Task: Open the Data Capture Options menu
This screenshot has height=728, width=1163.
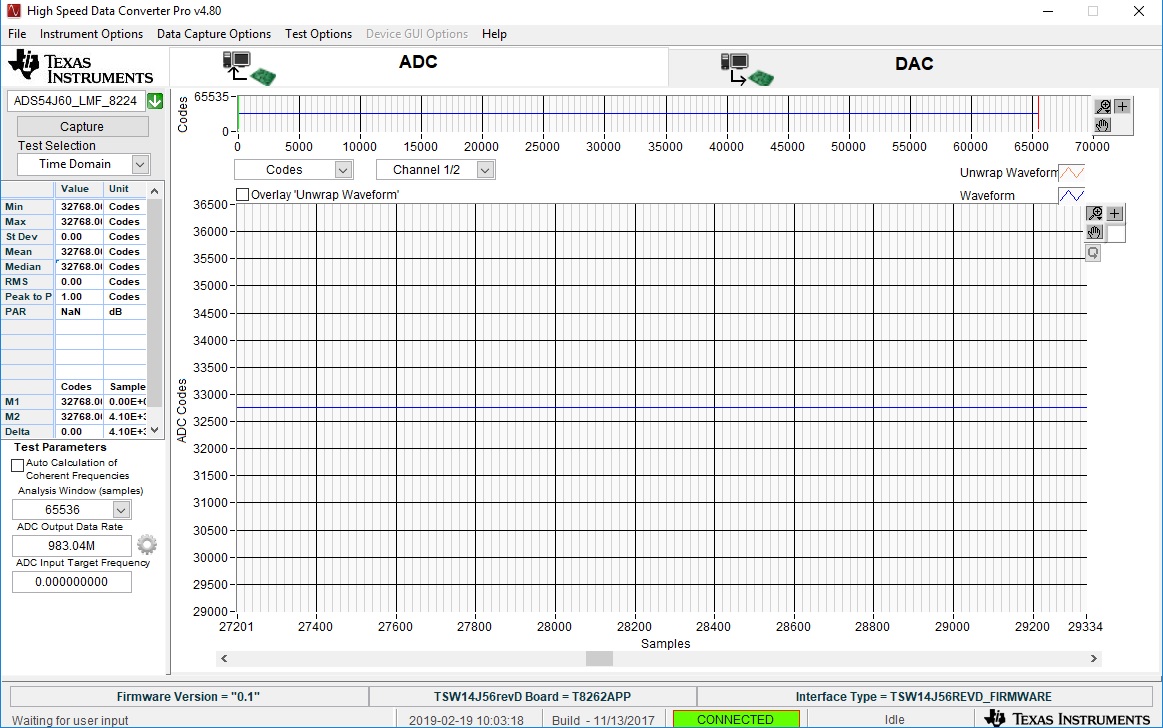Action: click(214, 34)
